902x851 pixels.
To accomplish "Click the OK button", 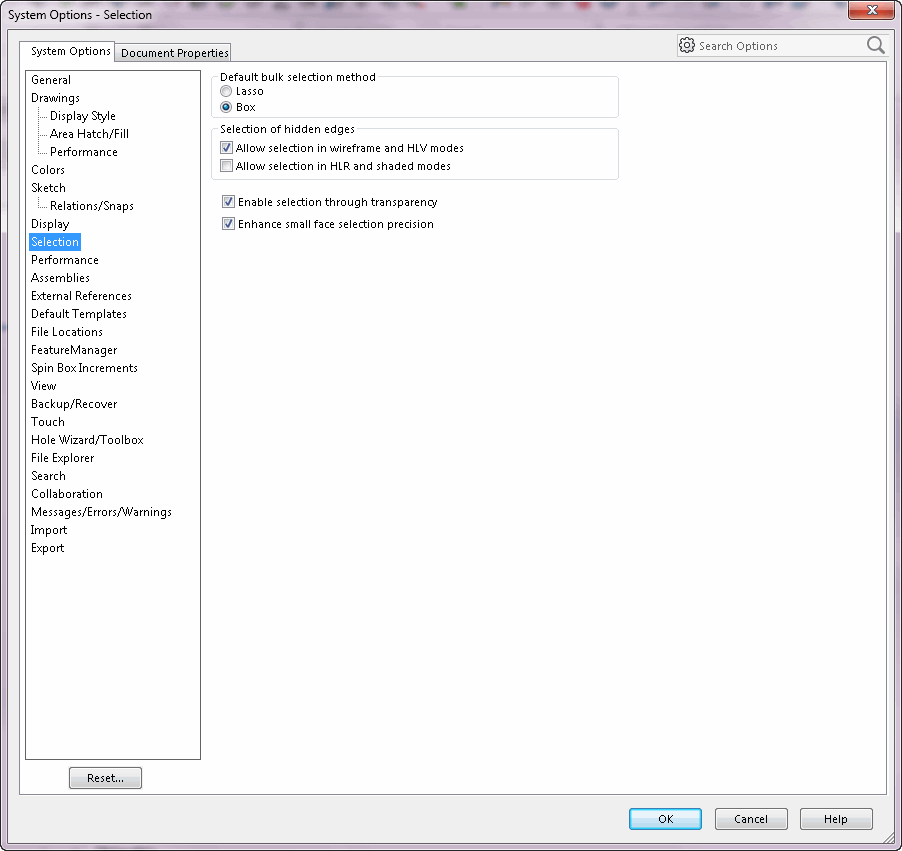I will (666, 819).
